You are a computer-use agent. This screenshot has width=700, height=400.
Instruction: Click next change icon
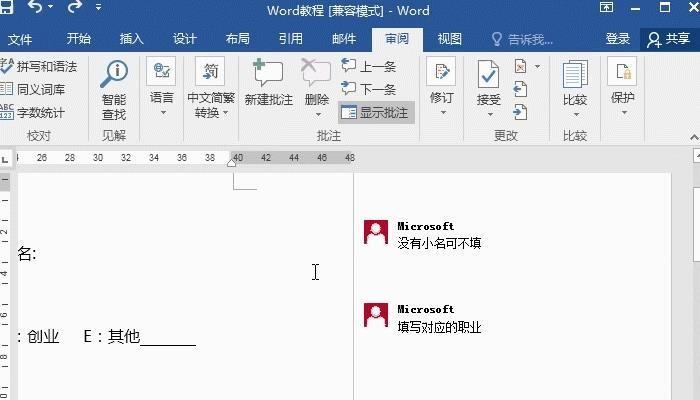[520, 112]
